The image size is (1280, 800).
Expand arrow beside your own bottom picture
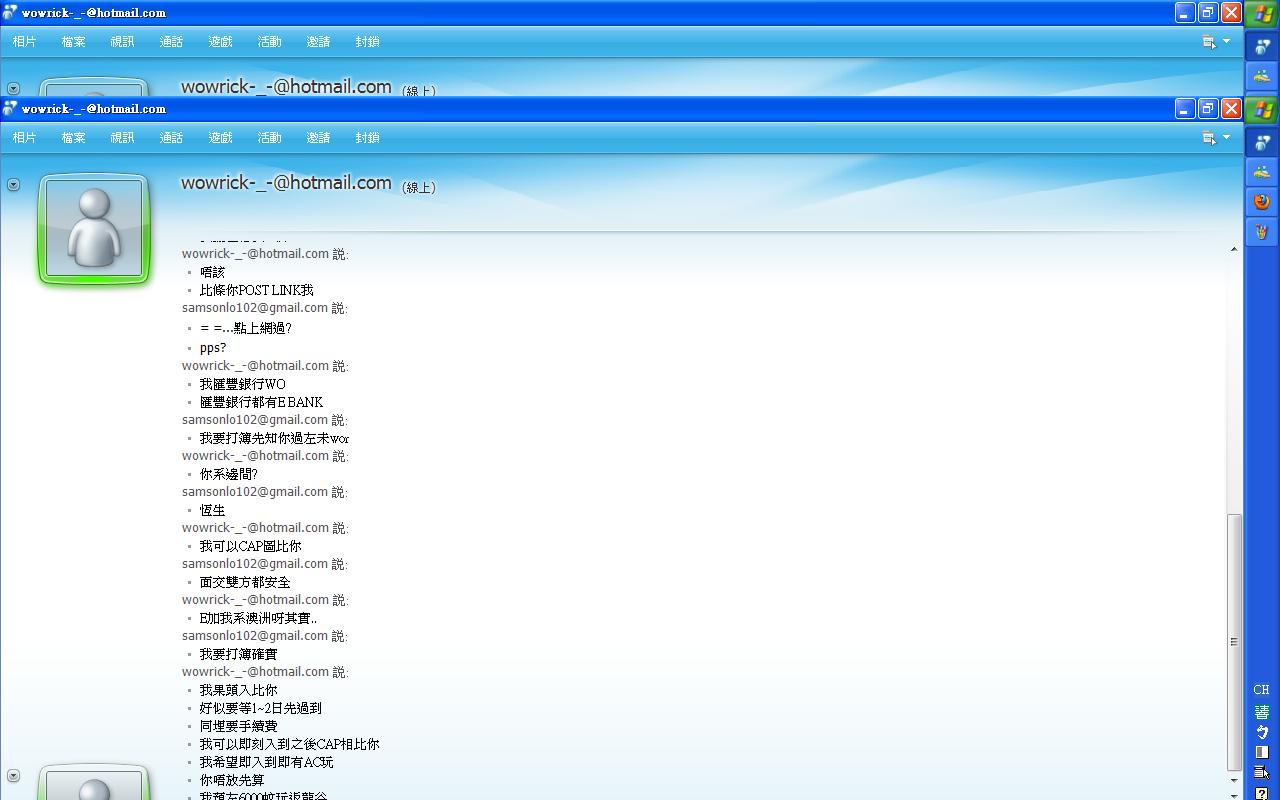(x=13, y=776)
